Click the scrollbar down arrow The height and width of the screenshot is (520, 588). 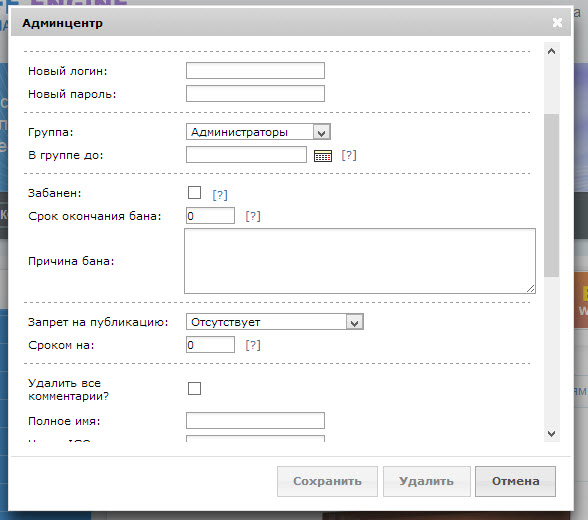(x=551, y=434)
